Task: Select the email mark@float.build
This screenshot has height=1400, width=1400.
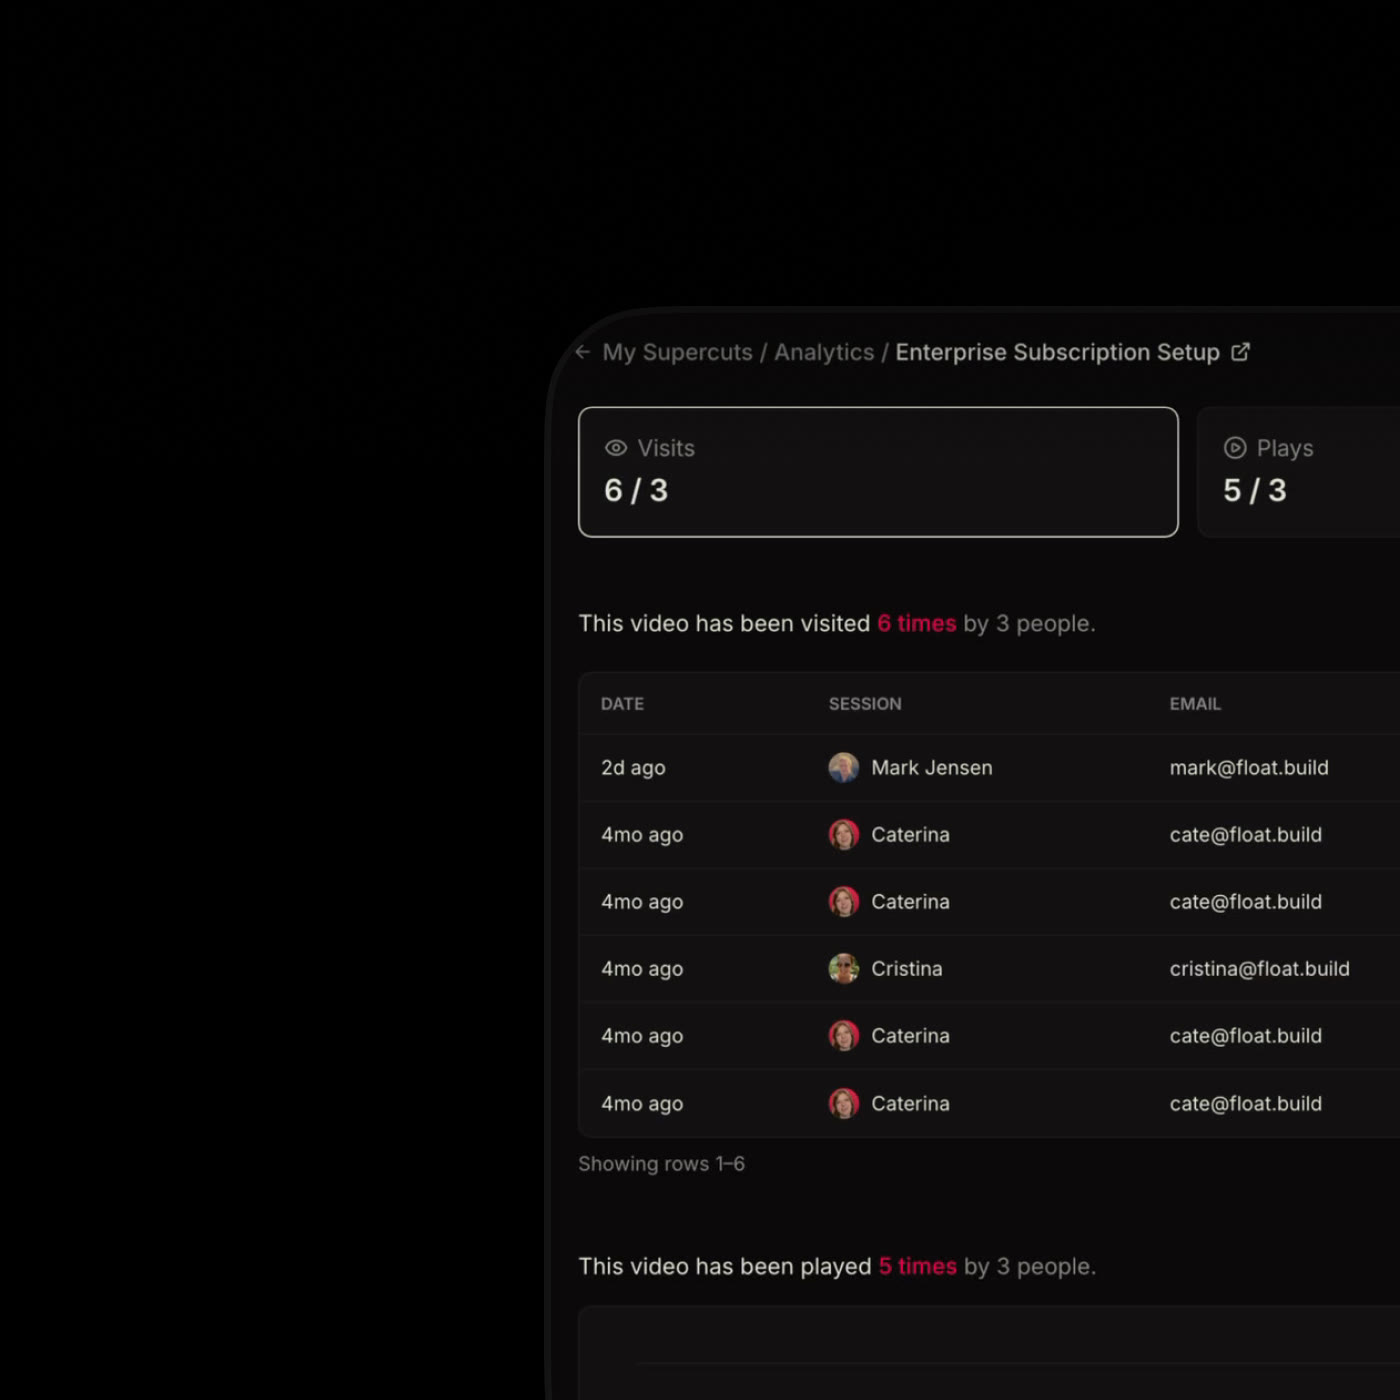Action: 1249,768
